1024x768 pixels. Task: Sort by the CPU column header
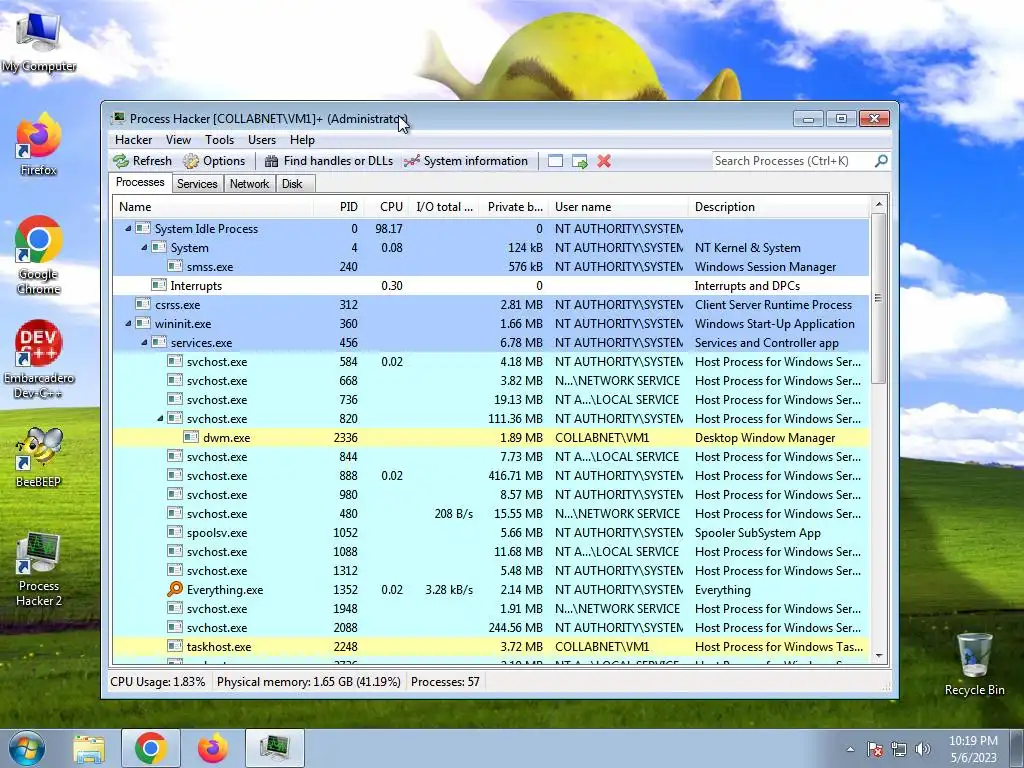pos(386,207)
